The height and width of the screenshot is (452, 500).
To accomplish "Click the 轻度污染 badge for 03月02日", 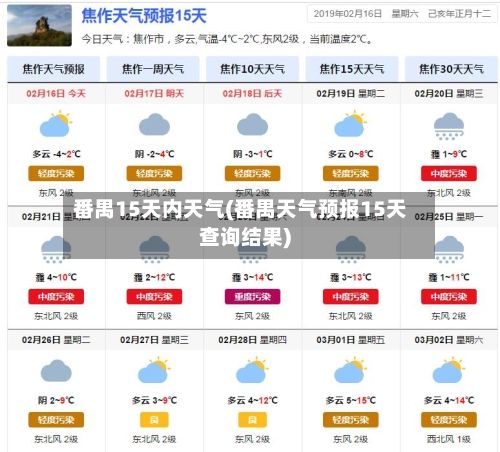I will tap(449, 420).
